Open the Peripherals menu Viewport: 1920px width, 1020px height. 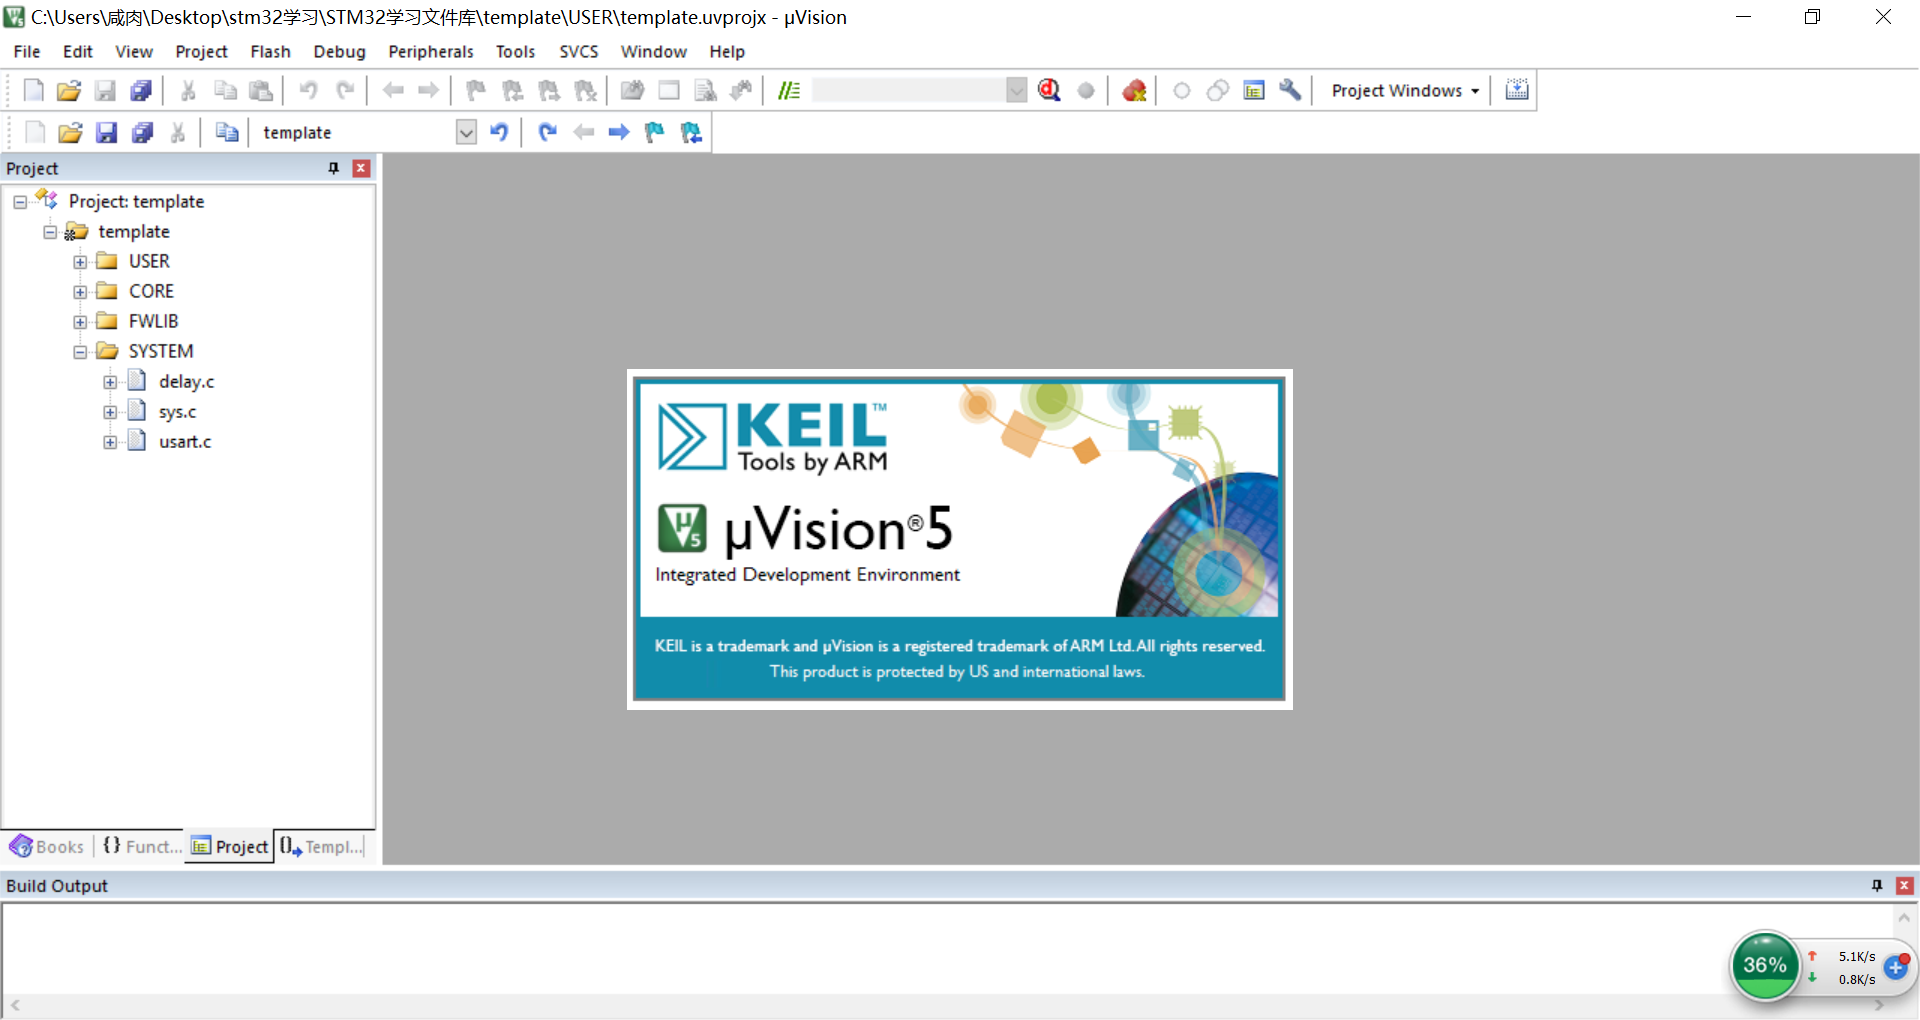(x=431, y=52)
